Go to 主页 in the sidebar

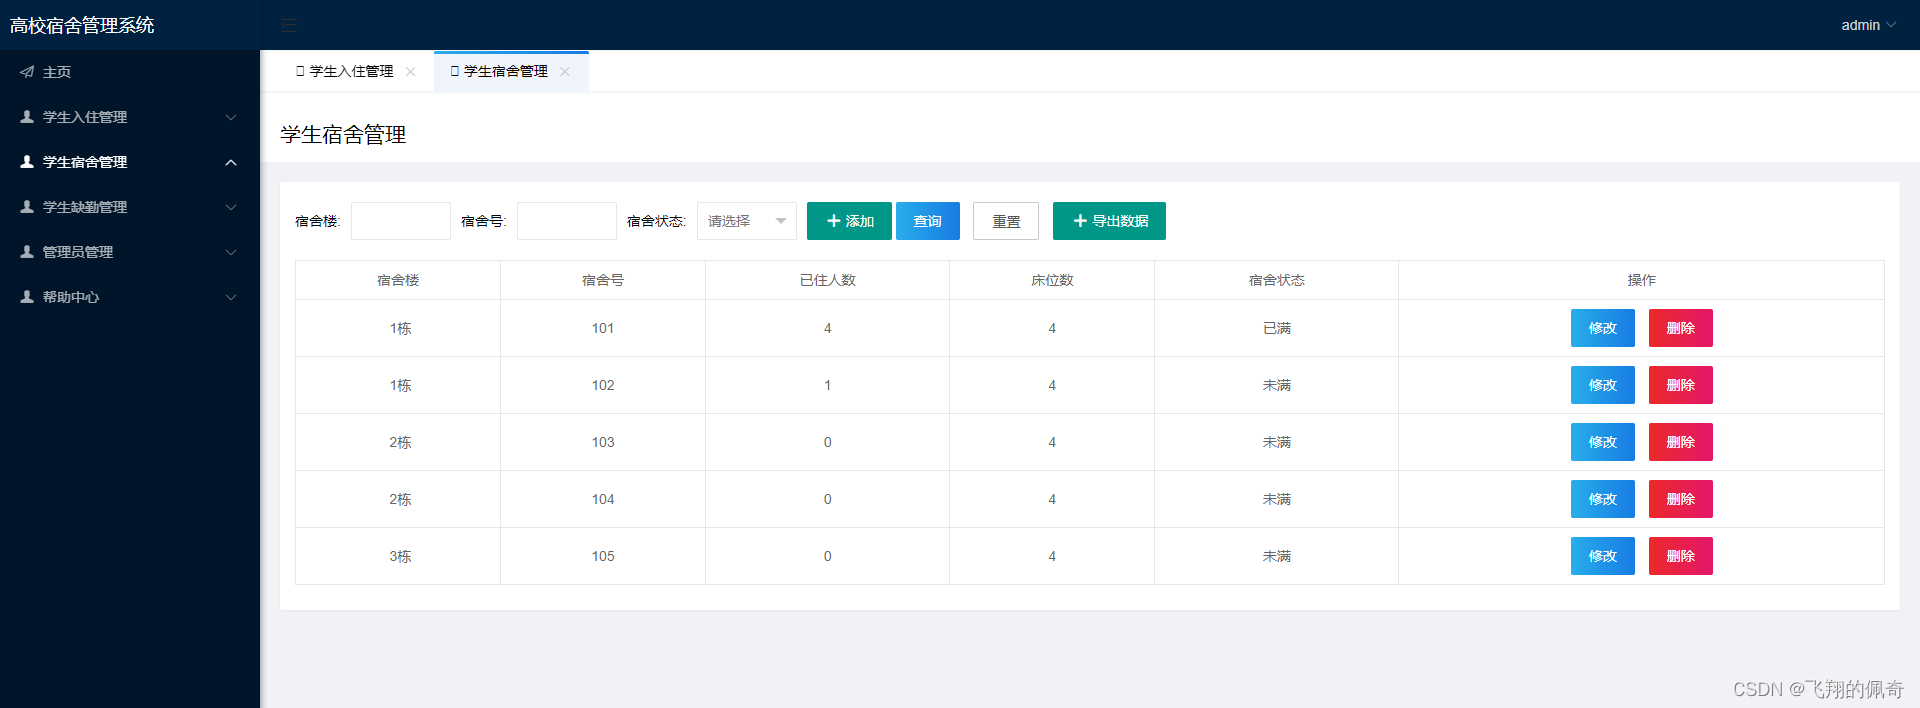tap(130, 72)
